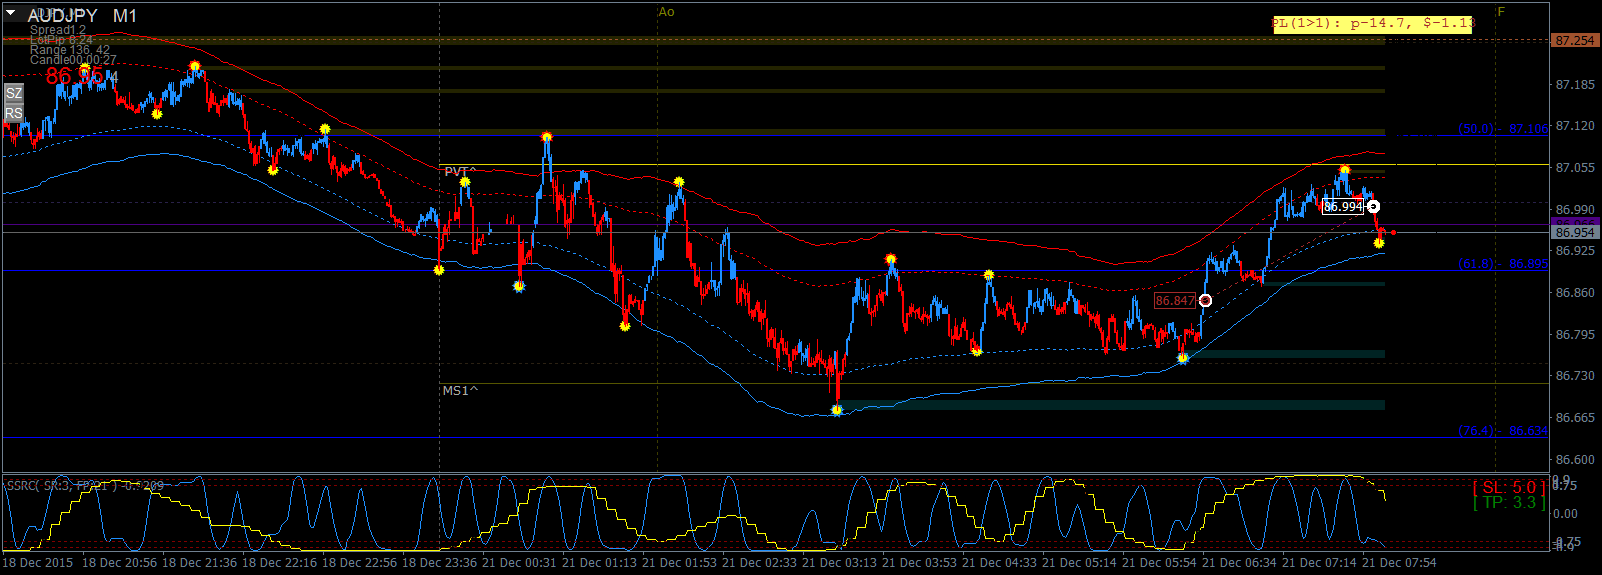Select the (50.0) - 87.106 Fibonacci label
1602x575 pixels.
coord(1503,129)
